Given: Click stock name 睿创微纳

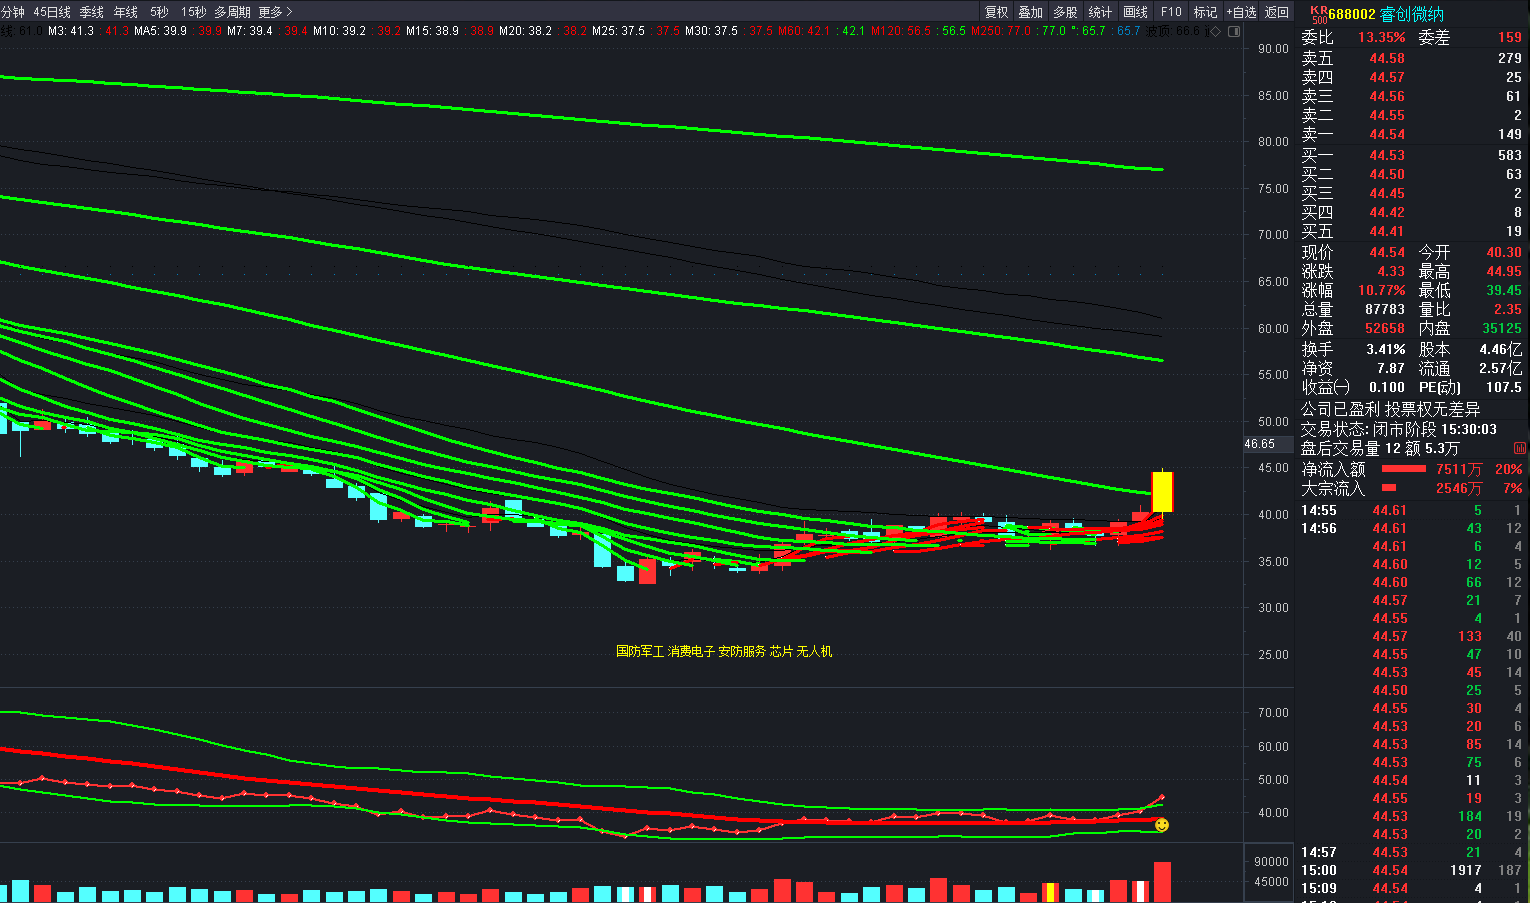Looking at the screenshot, I should [1412, 14].
